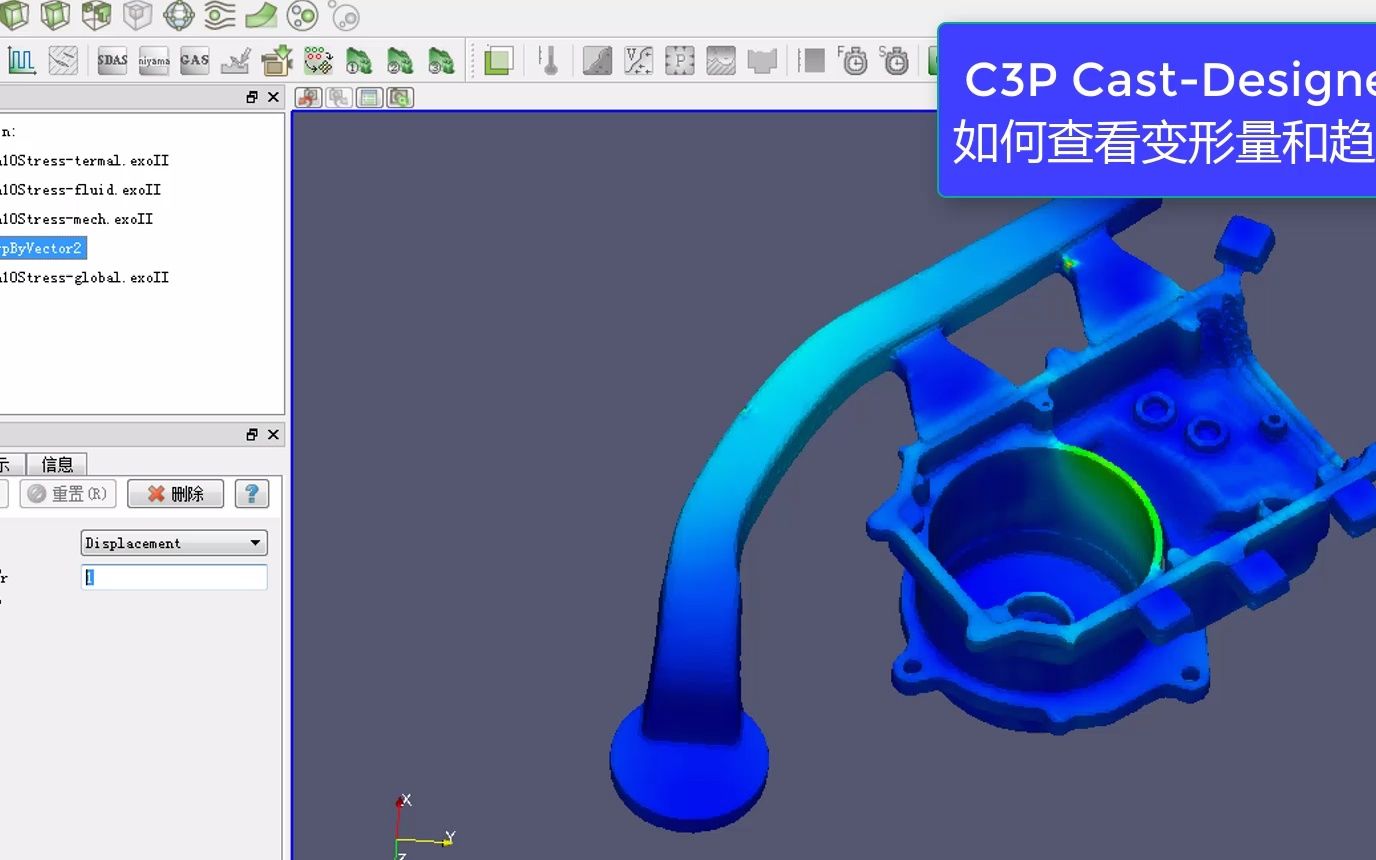Select the Stress-fluid.exoII pipeline entry

80,189
